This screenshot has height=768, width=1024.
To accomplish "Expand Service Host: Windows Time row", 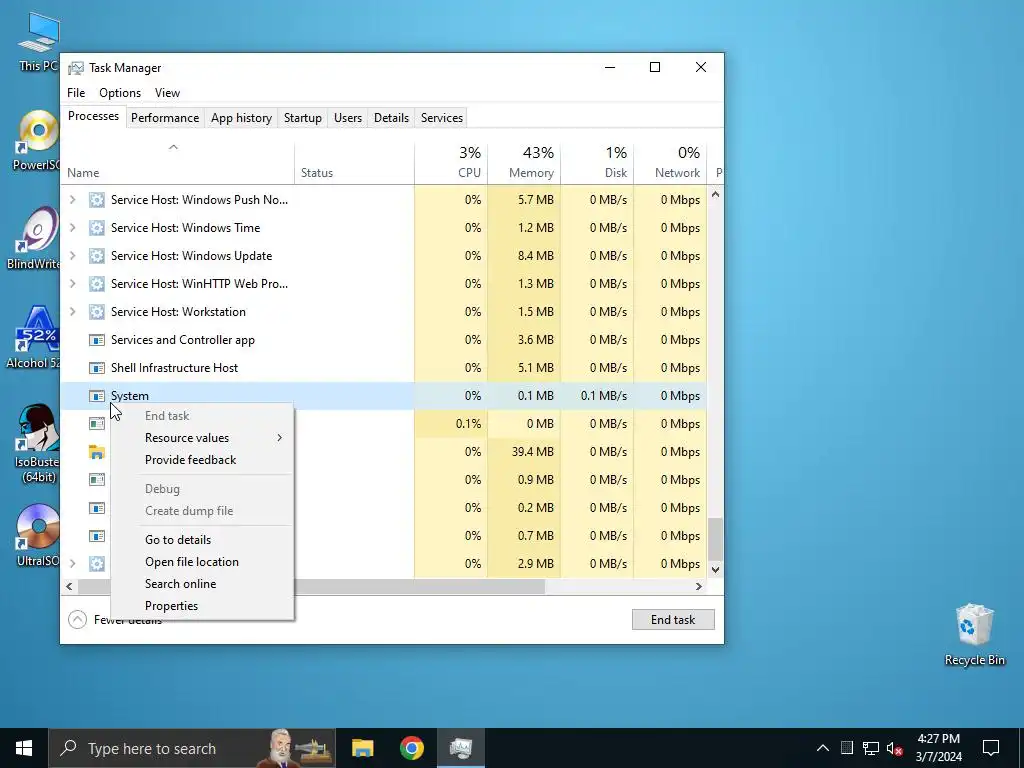I will point(72,228).
